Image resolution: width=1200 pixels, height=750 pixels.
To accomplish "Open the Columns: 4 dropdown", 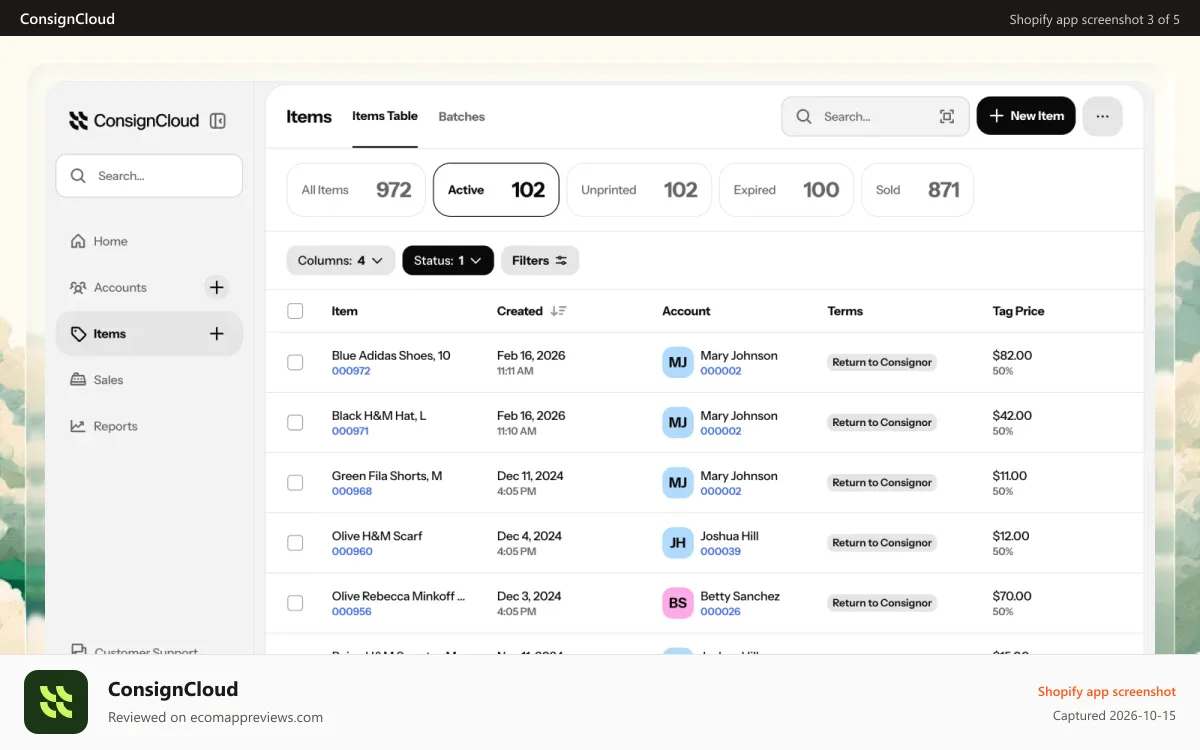I will tap(340, 260).
